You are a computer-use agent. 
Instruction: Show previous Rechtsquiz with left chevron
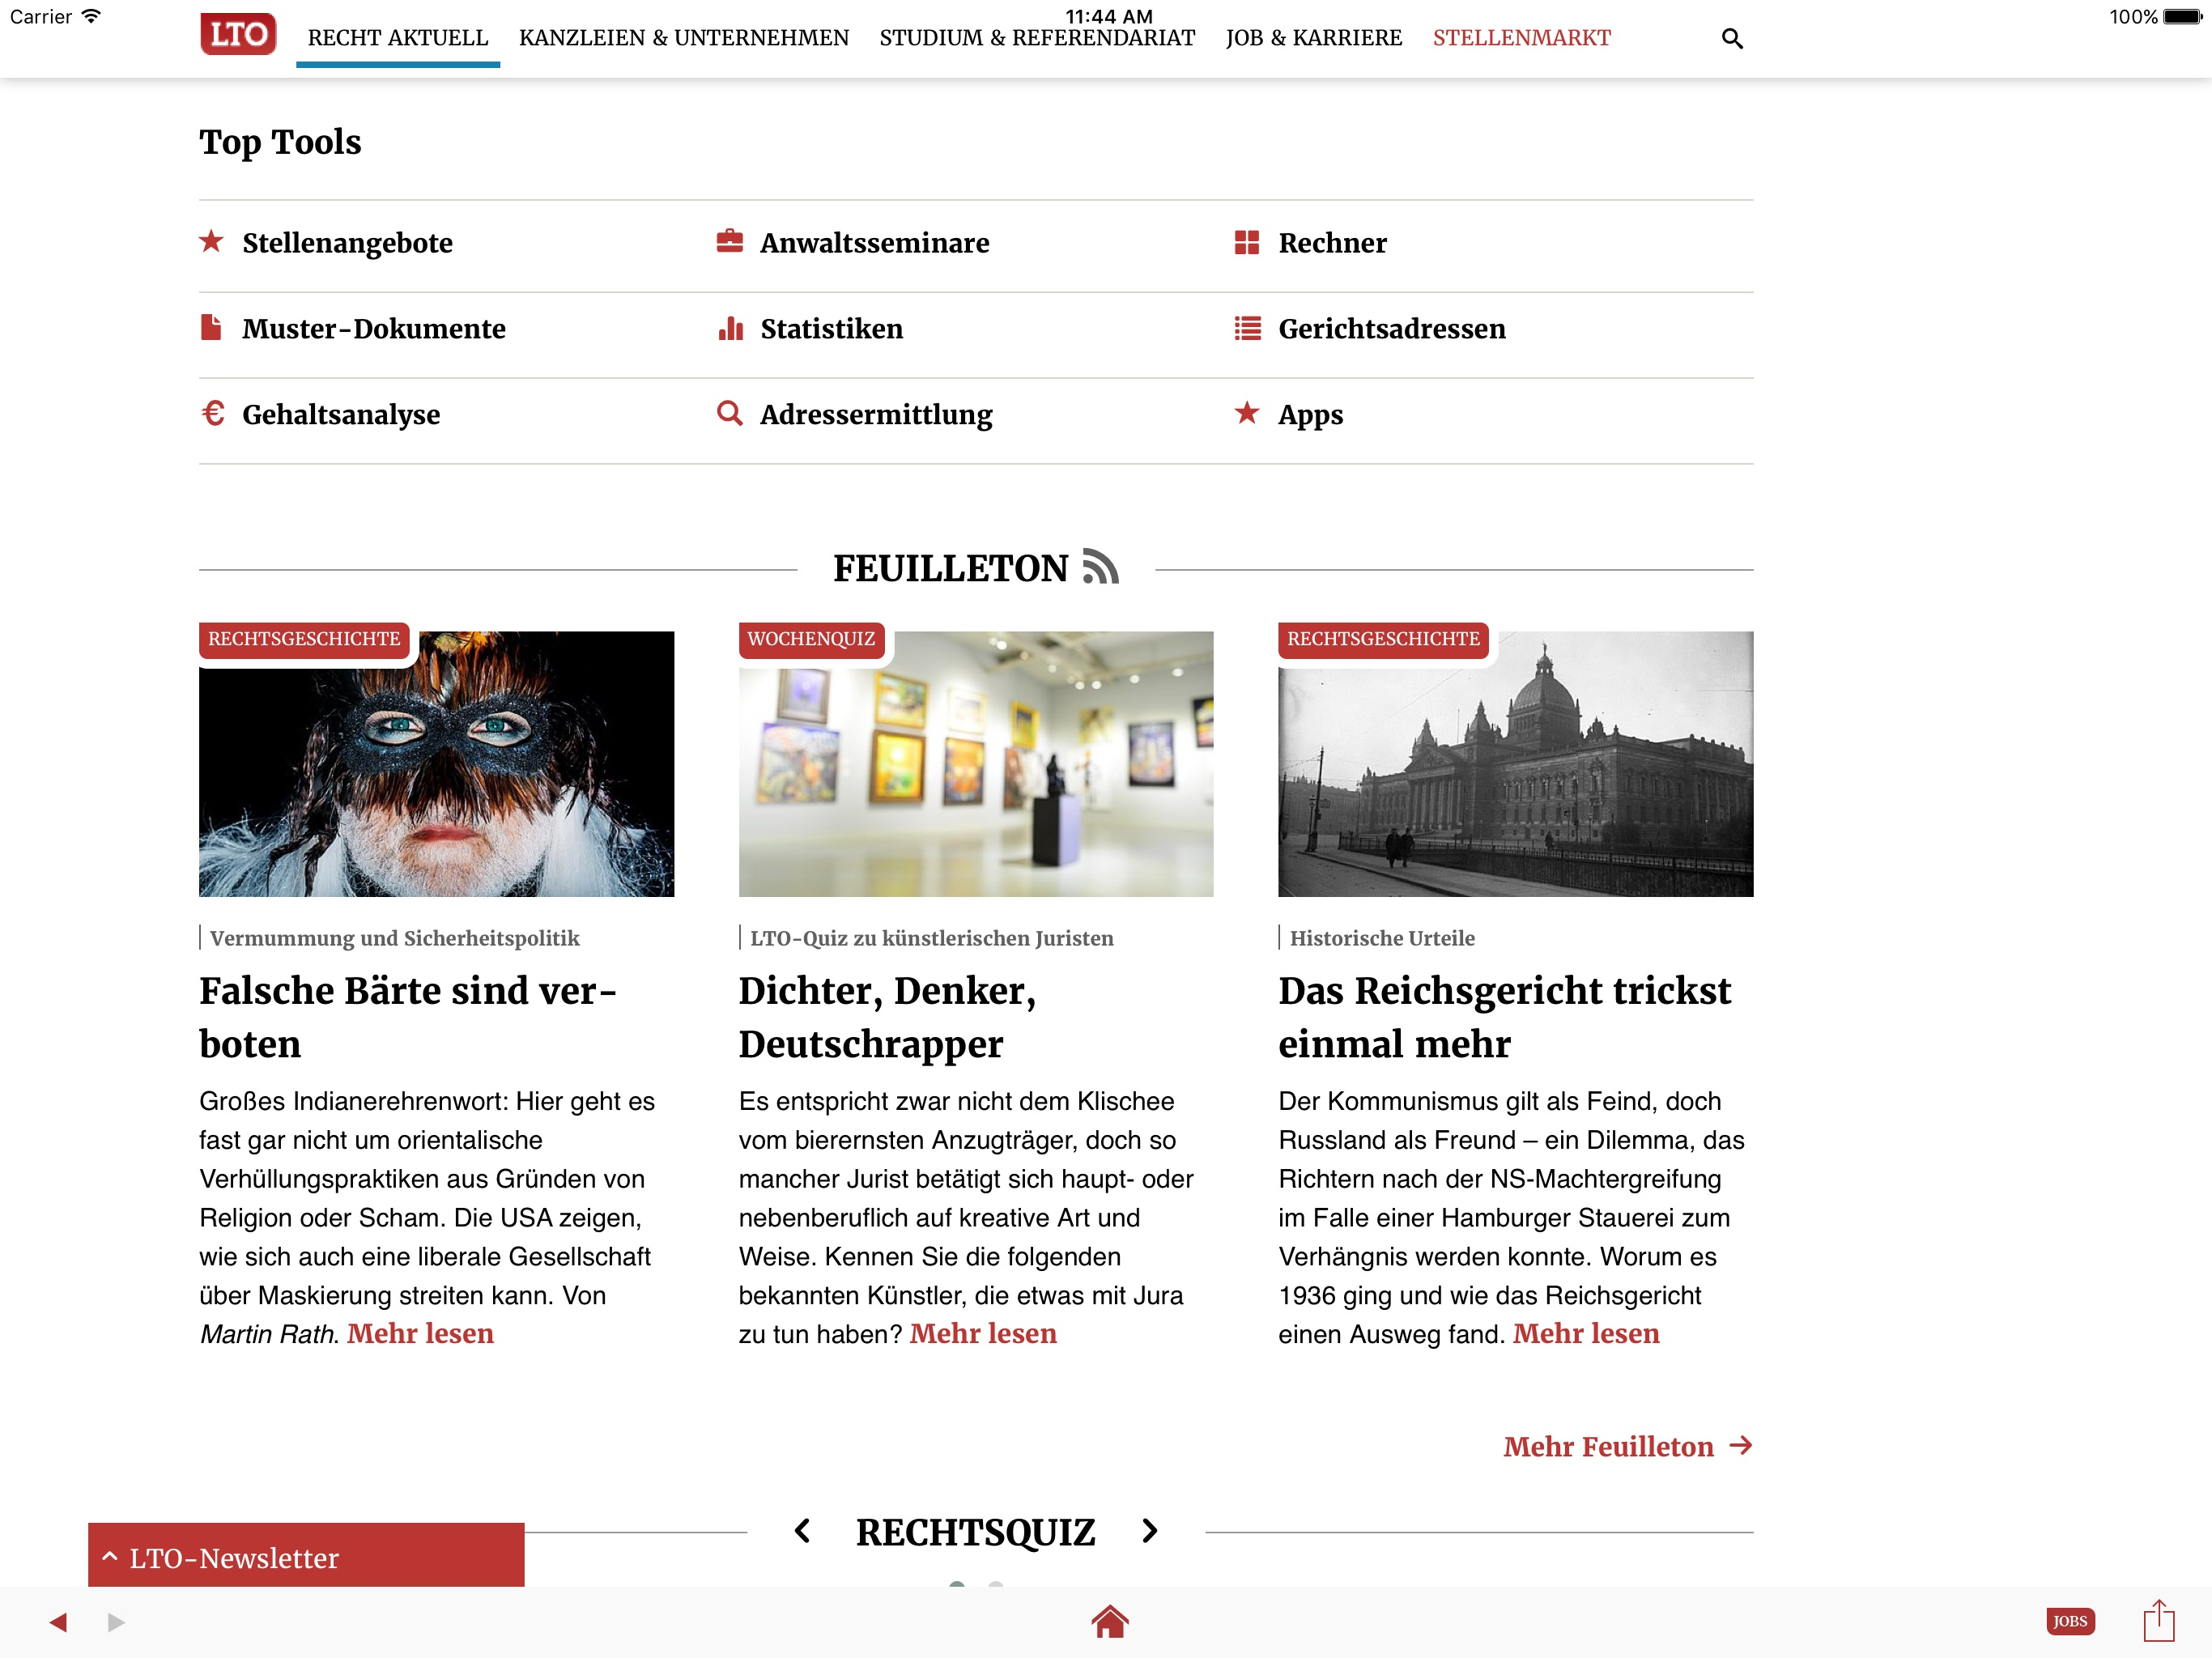pyautogui.click(x=802, y=1531)
